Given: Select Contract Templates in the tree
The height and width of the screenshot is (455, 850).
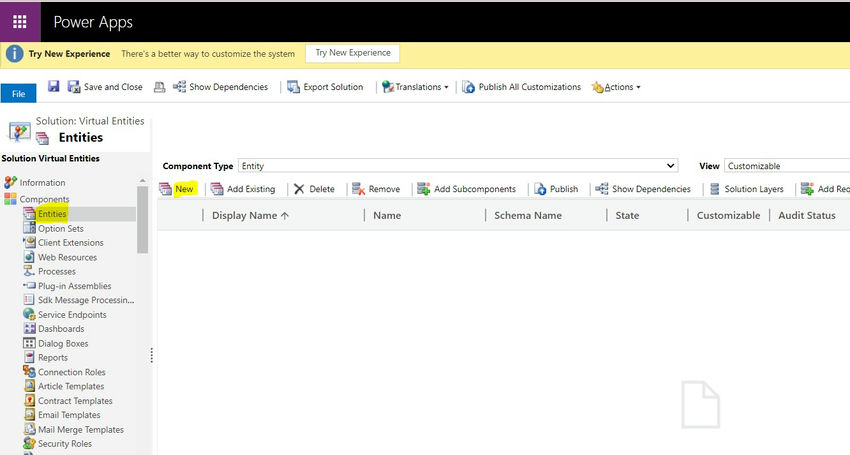Looking at the screenshot, I should pos(75,401).
